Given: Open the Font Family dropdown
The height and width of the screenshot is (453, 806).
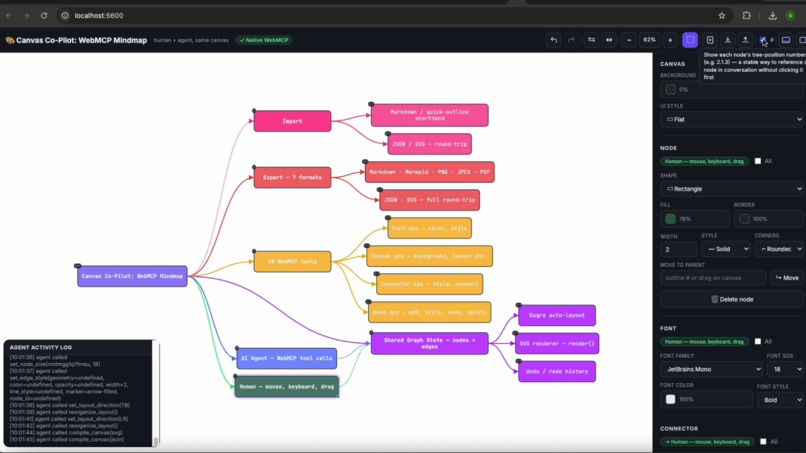Looking at the screenshot, I should tap(711, 369).
